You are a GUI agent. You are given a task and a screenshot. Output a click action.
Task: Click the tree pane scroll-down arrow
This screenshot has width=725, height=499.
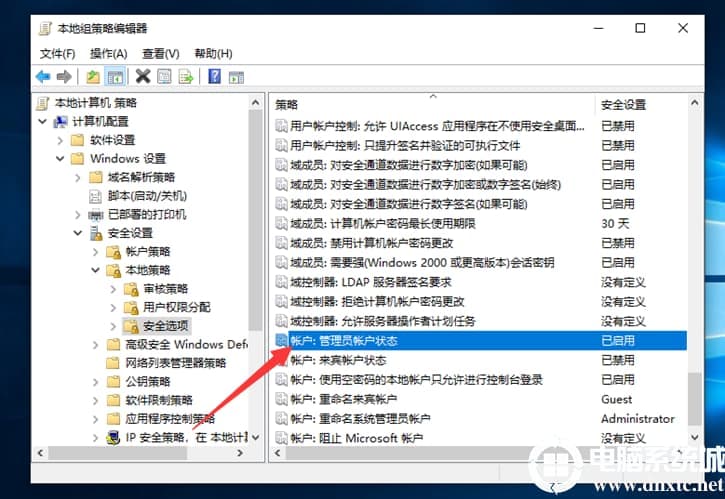point(255,437)
